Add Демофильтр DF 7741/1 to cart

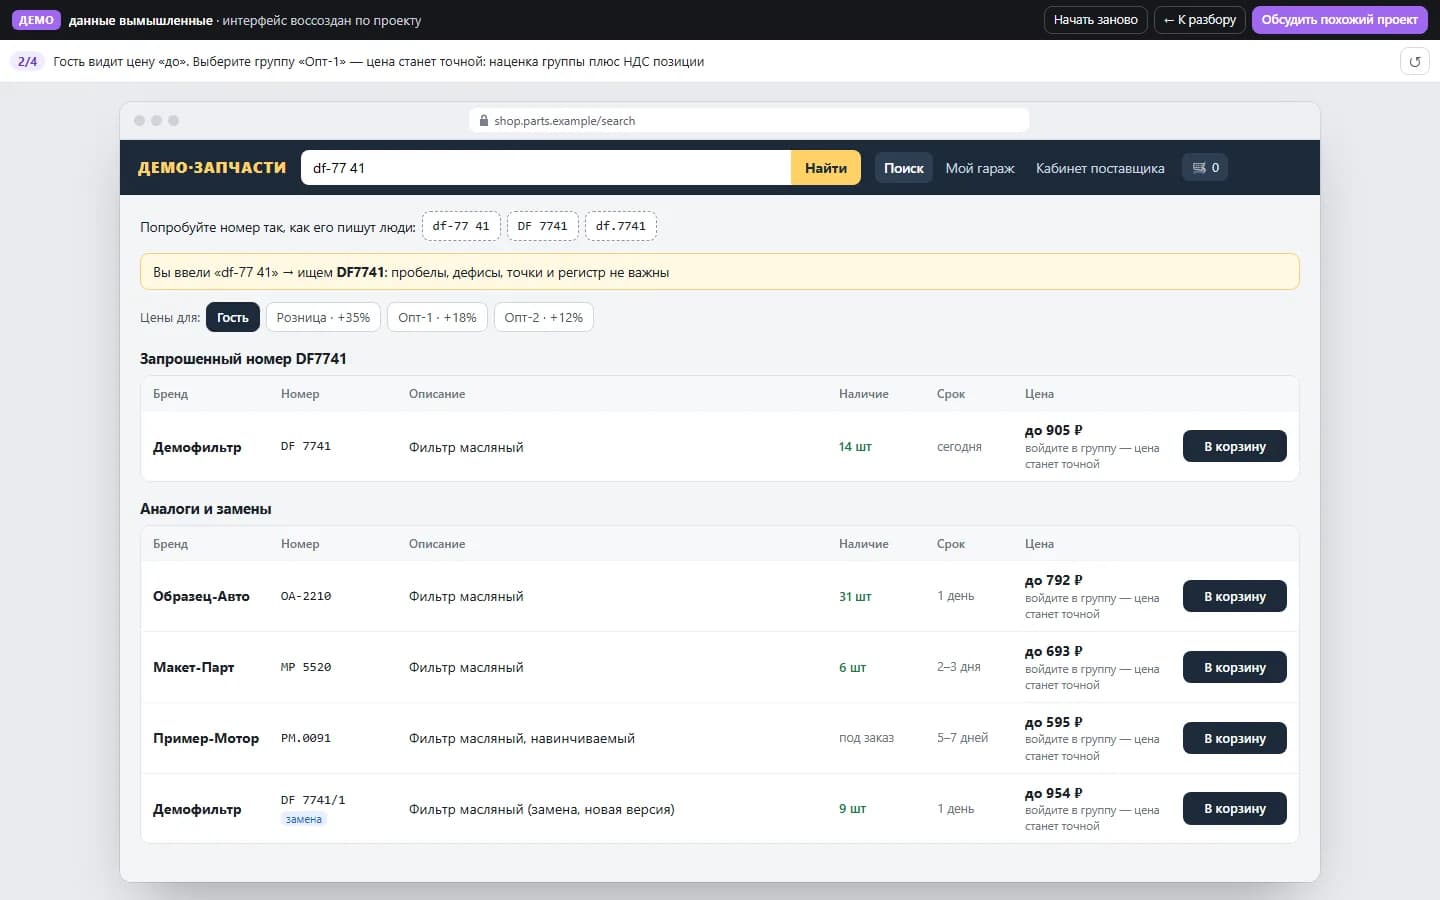(x=1235, y=809)
